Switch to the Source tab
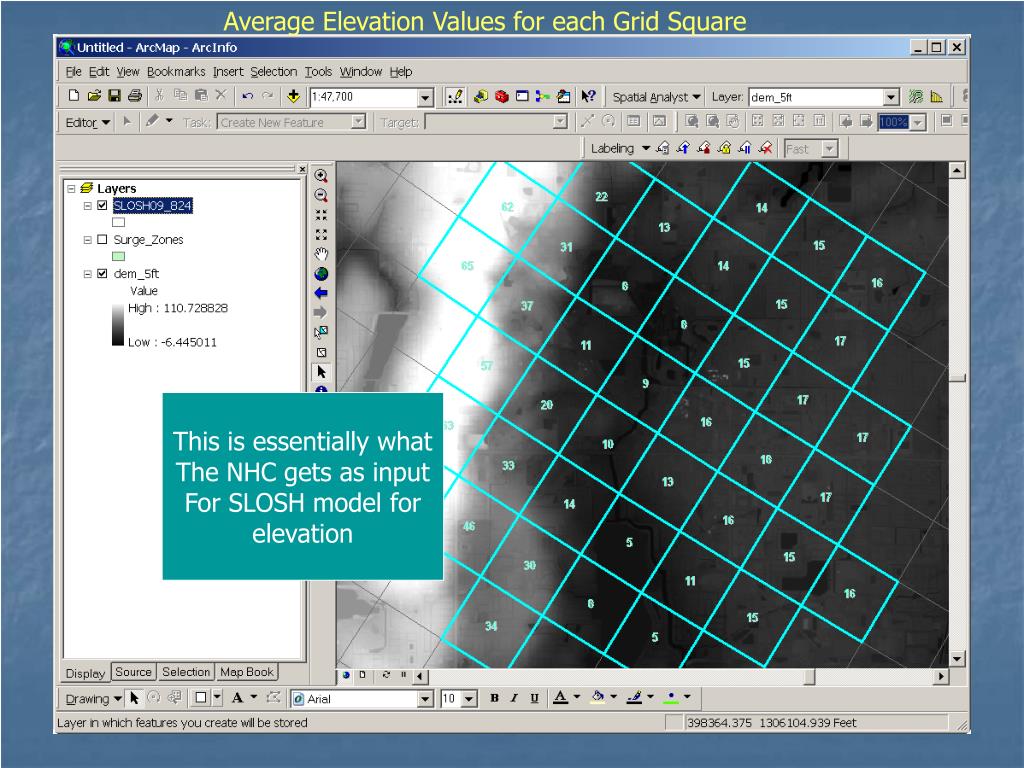Screen dimensions: 1024x768 (x=133, y=671)
